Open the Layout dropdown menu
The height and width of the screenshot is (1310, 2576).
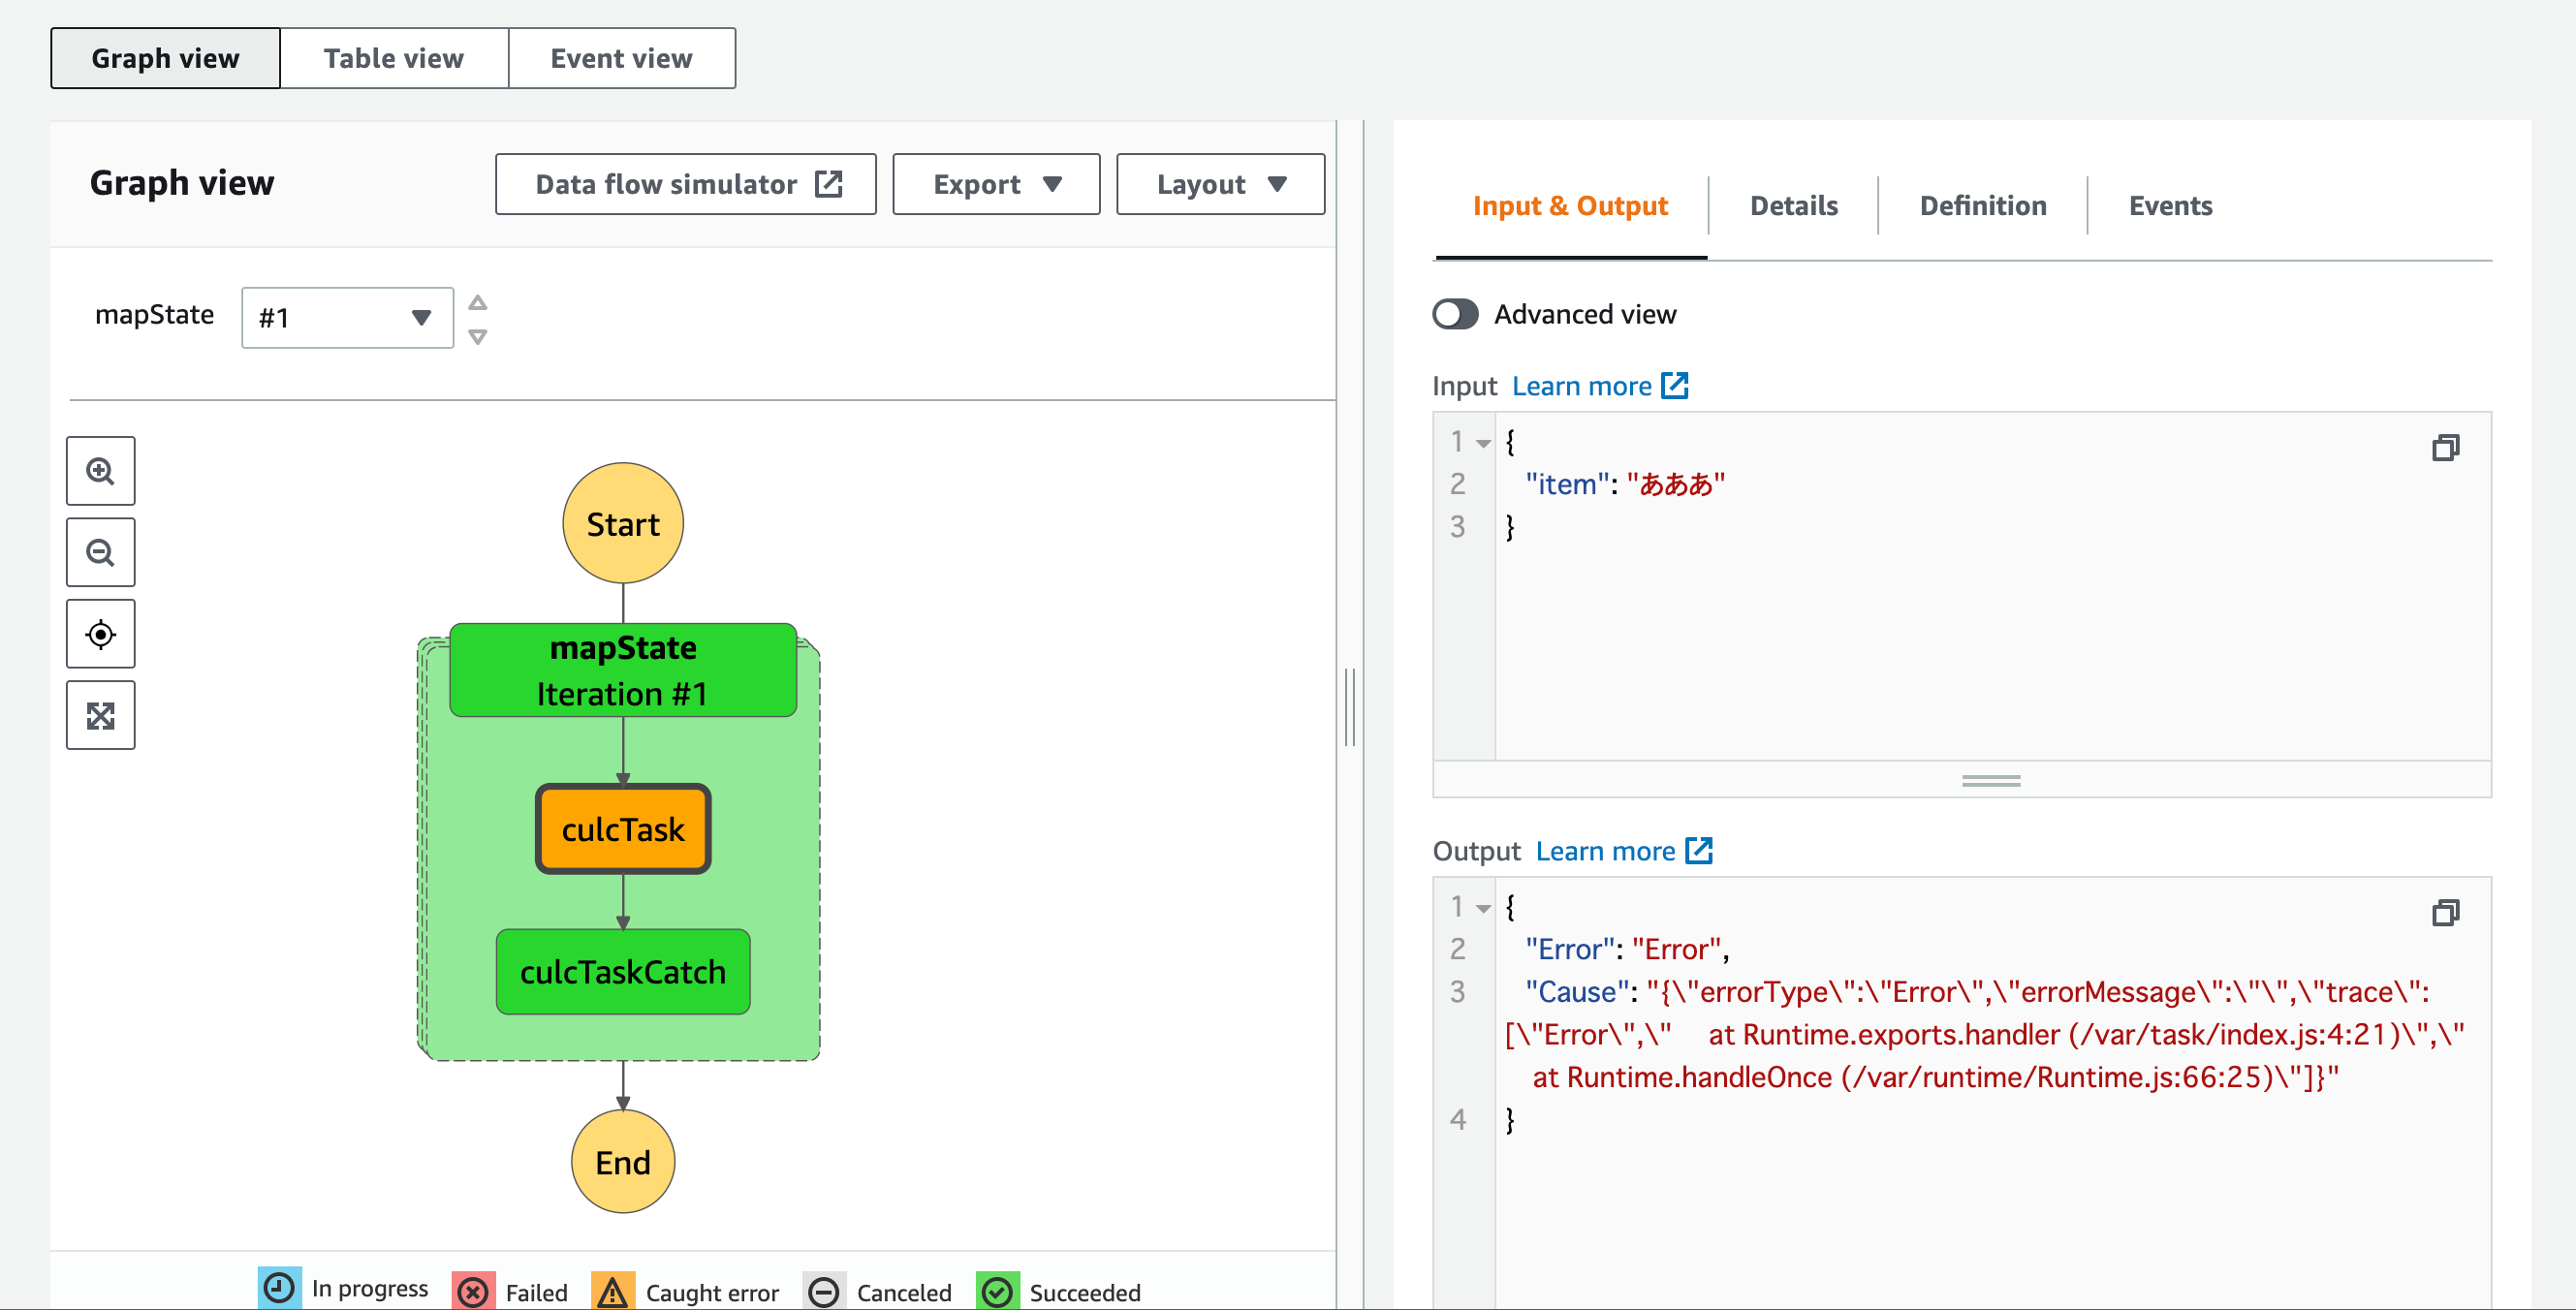(x=1220, y=184)
